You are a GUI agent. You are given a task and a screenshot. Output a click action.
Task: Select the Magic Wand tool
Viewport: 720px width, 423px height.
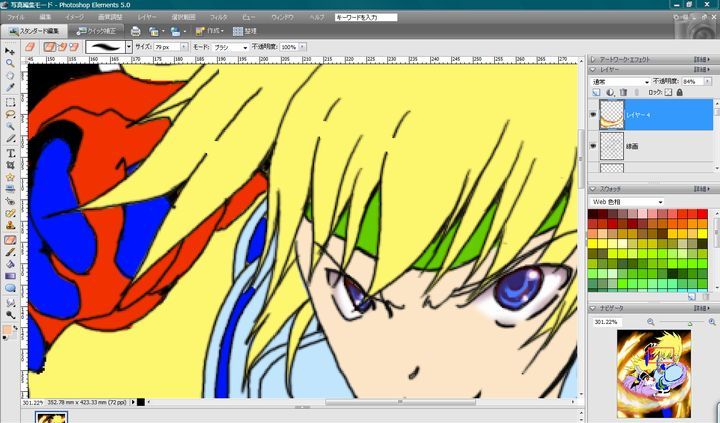click(x=10, y=126)
